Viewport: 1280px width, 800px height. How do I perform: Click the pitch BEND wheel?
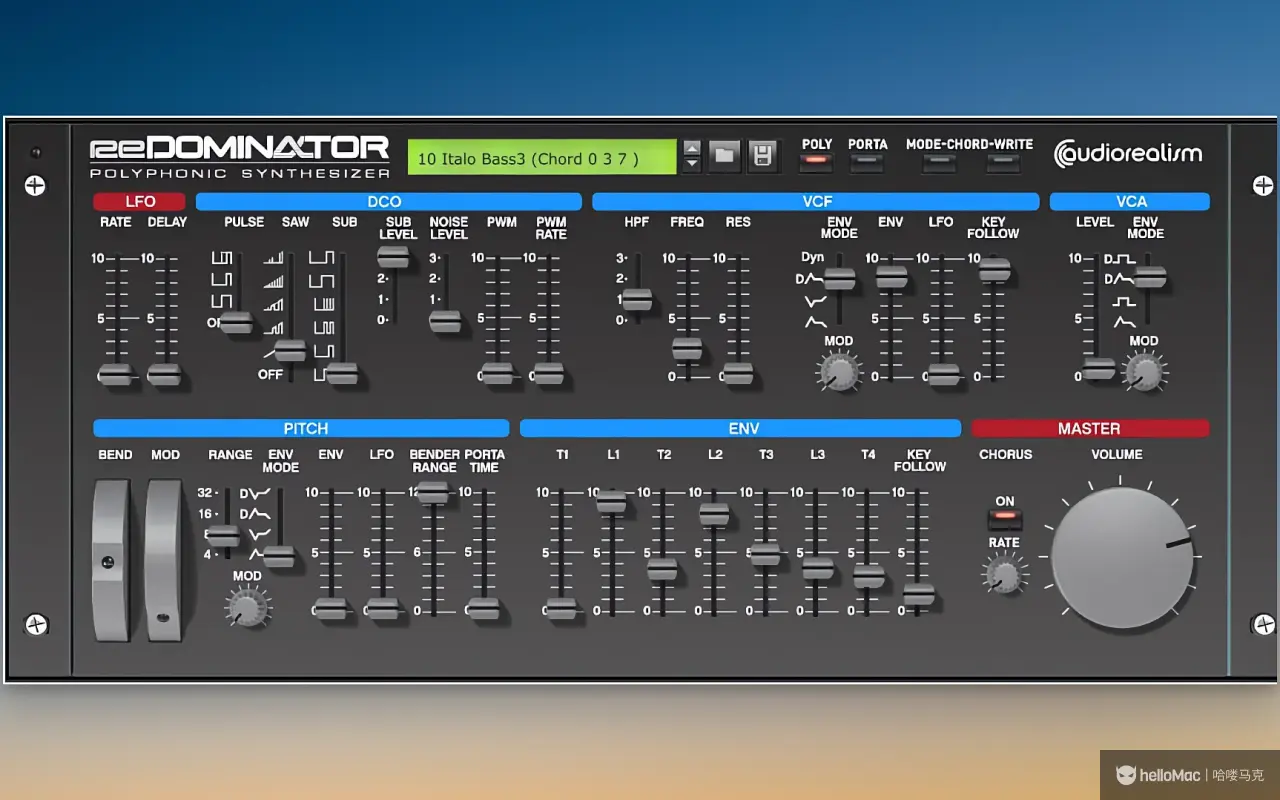point(111,560)
